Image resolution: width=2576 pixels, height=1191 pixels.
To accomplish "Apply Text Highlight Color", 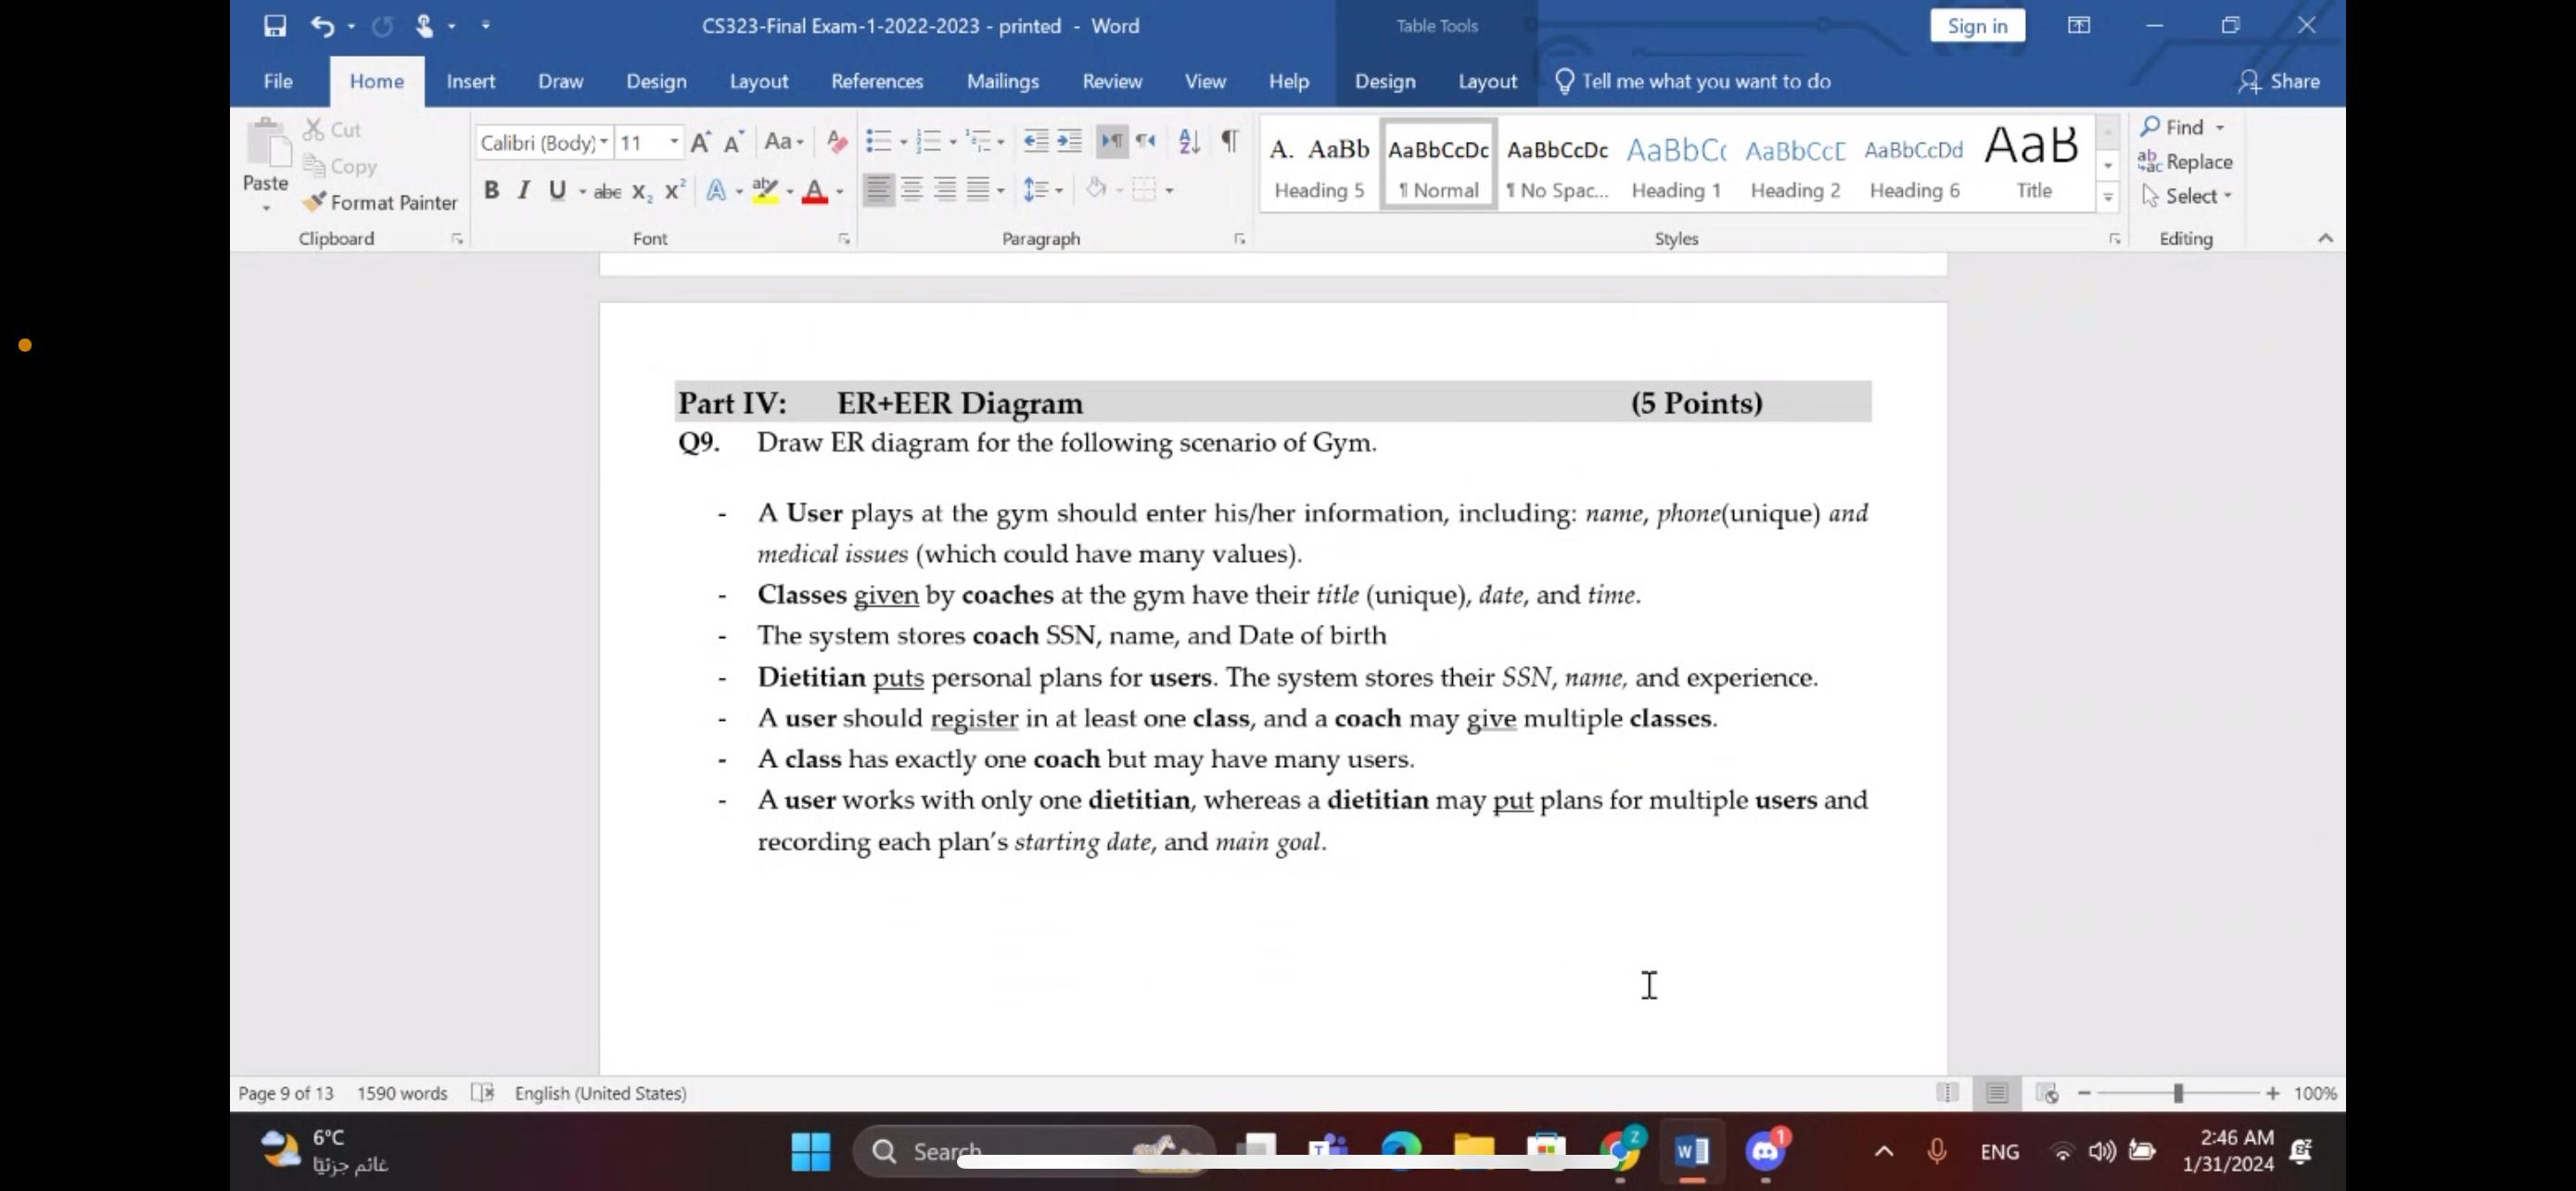I will pos(766,190).
